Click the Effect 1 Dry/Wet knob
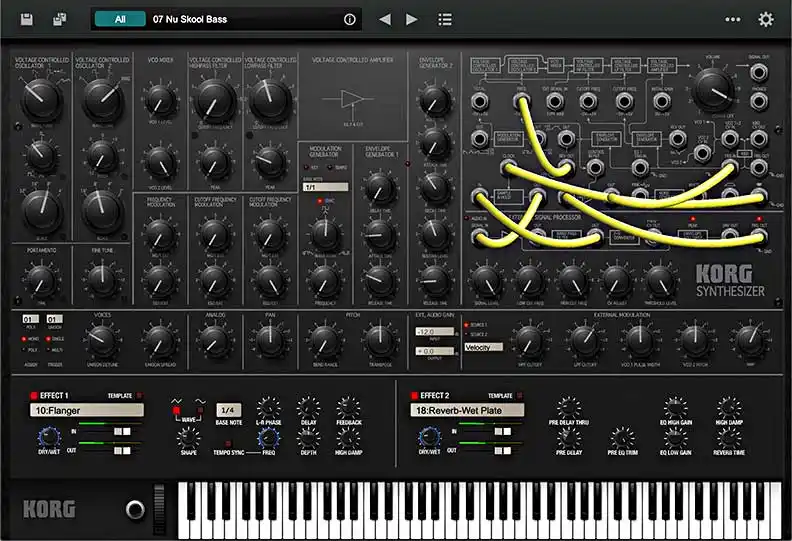The height and width of the screenshot is (541, 792). [49, 436]
